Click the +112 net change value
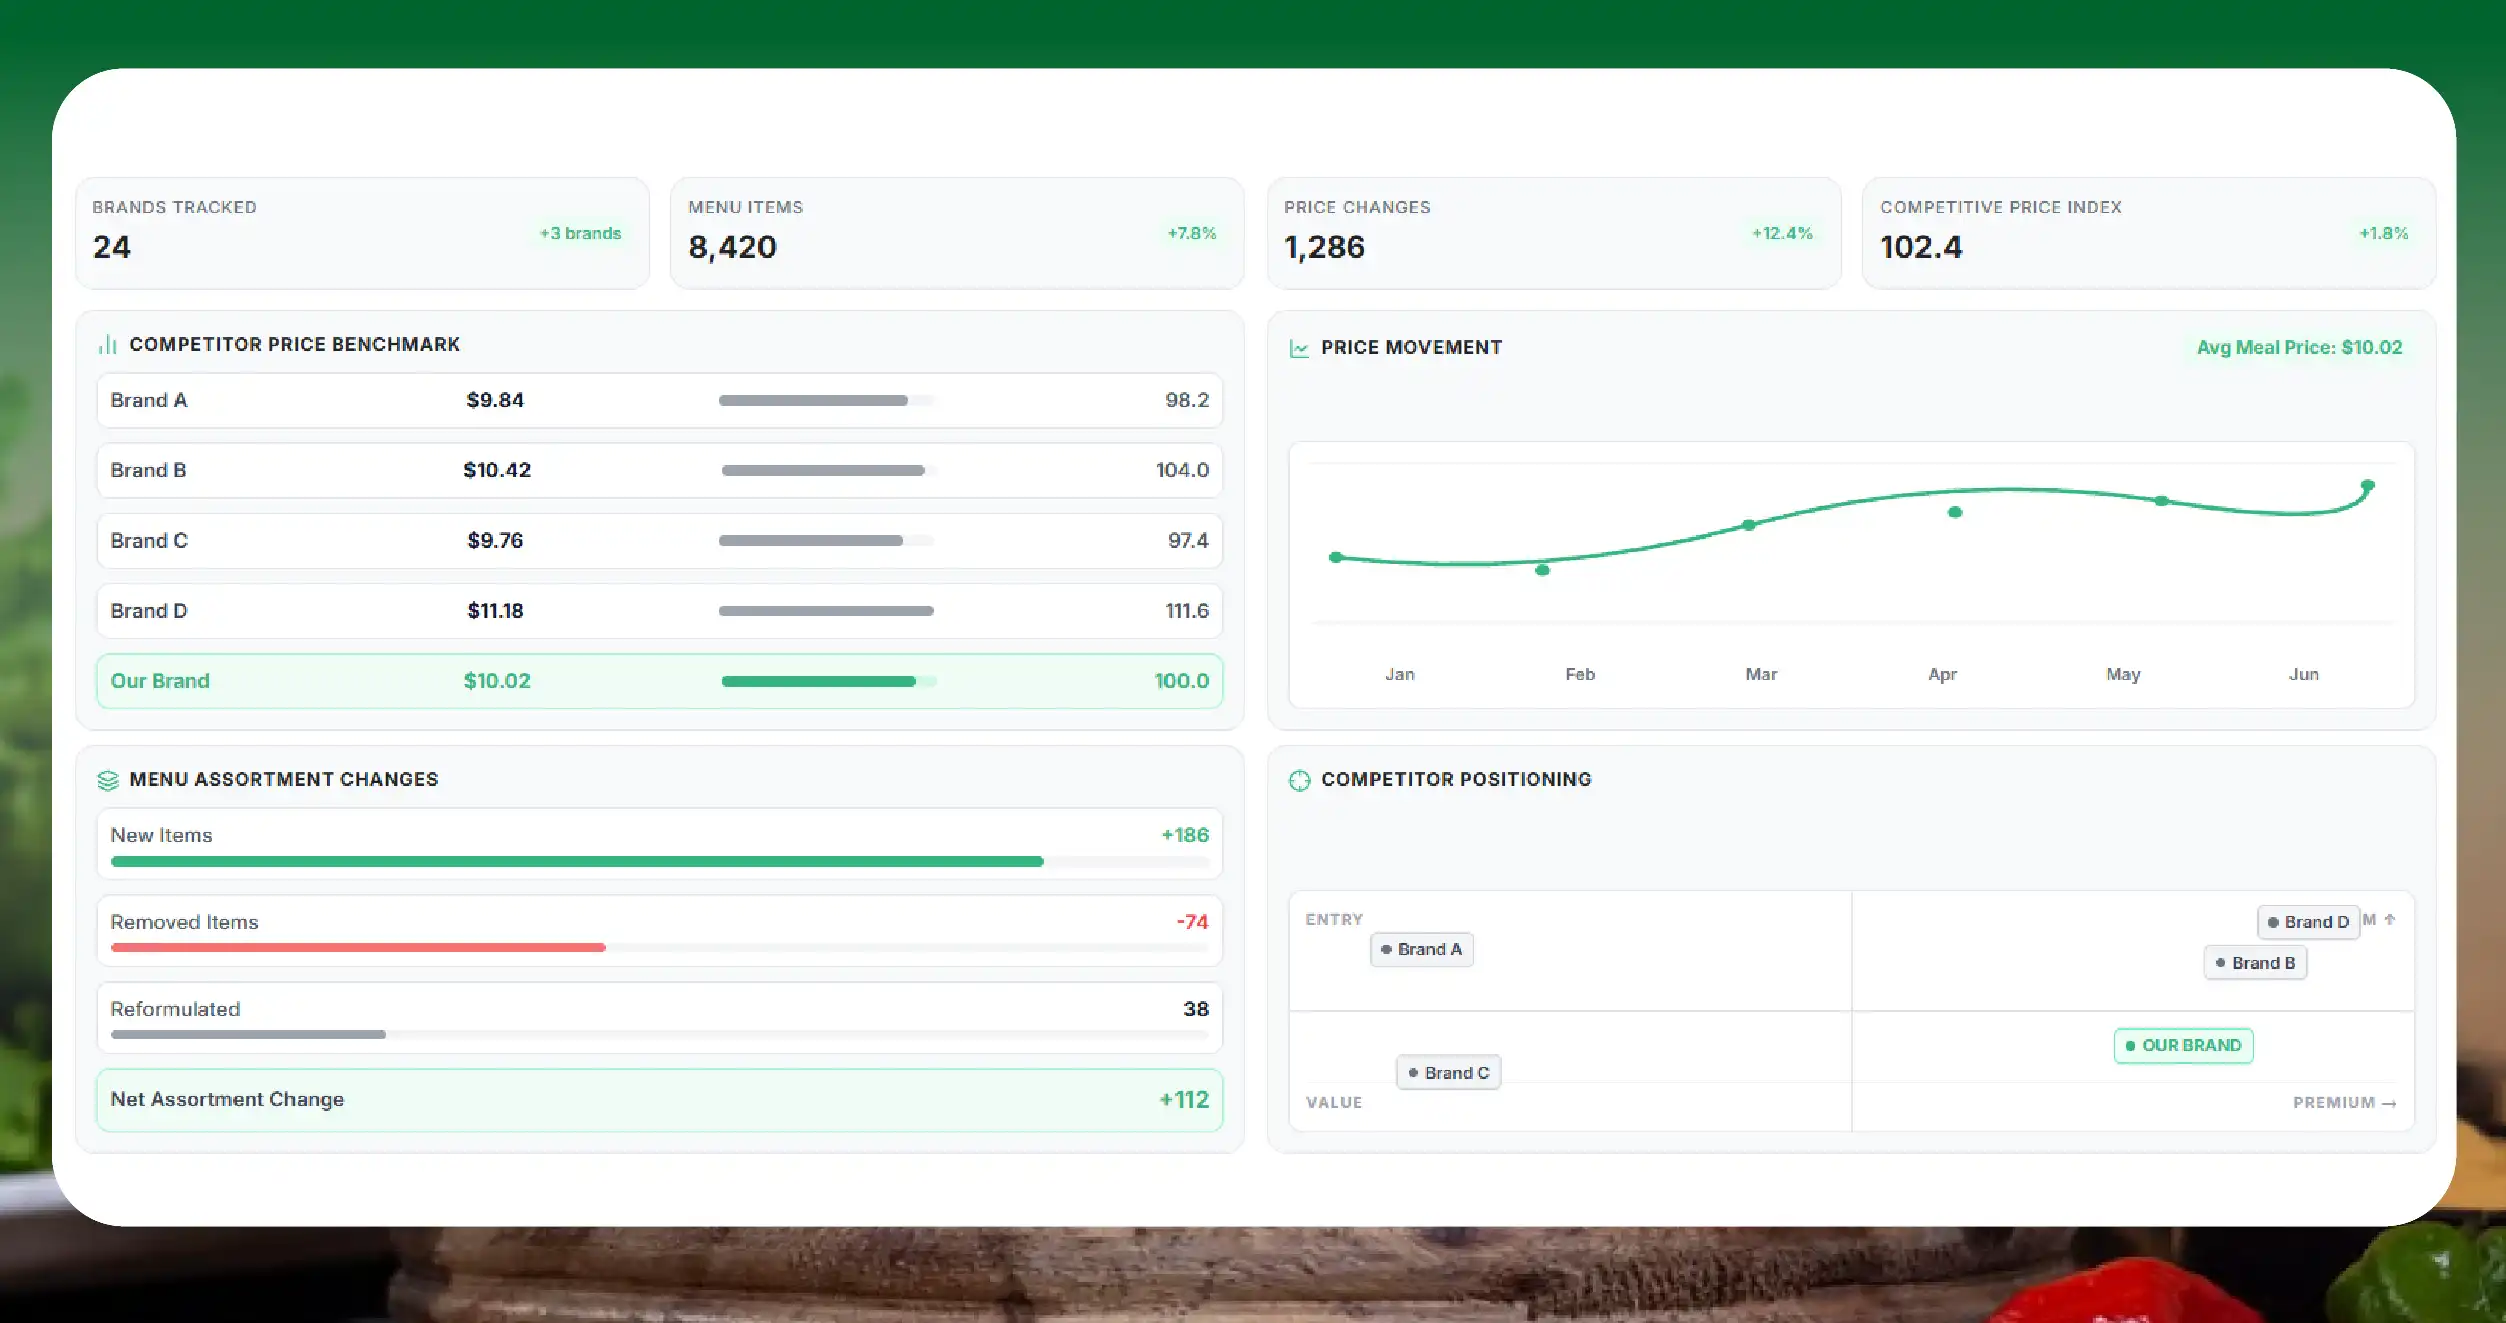This screenshot has height=1323, width=2506. (1184, 1100)
